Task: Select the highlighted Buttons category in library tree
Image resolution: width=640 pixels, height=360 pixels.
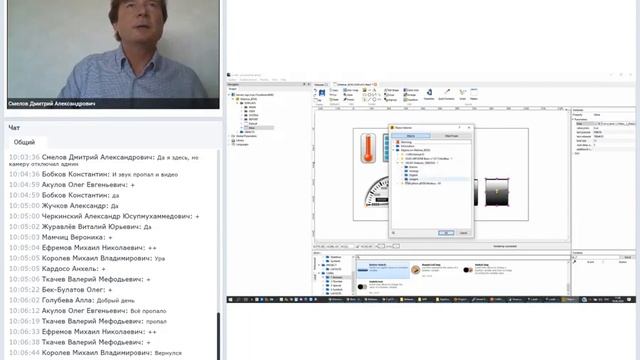Action: (337, 278)
